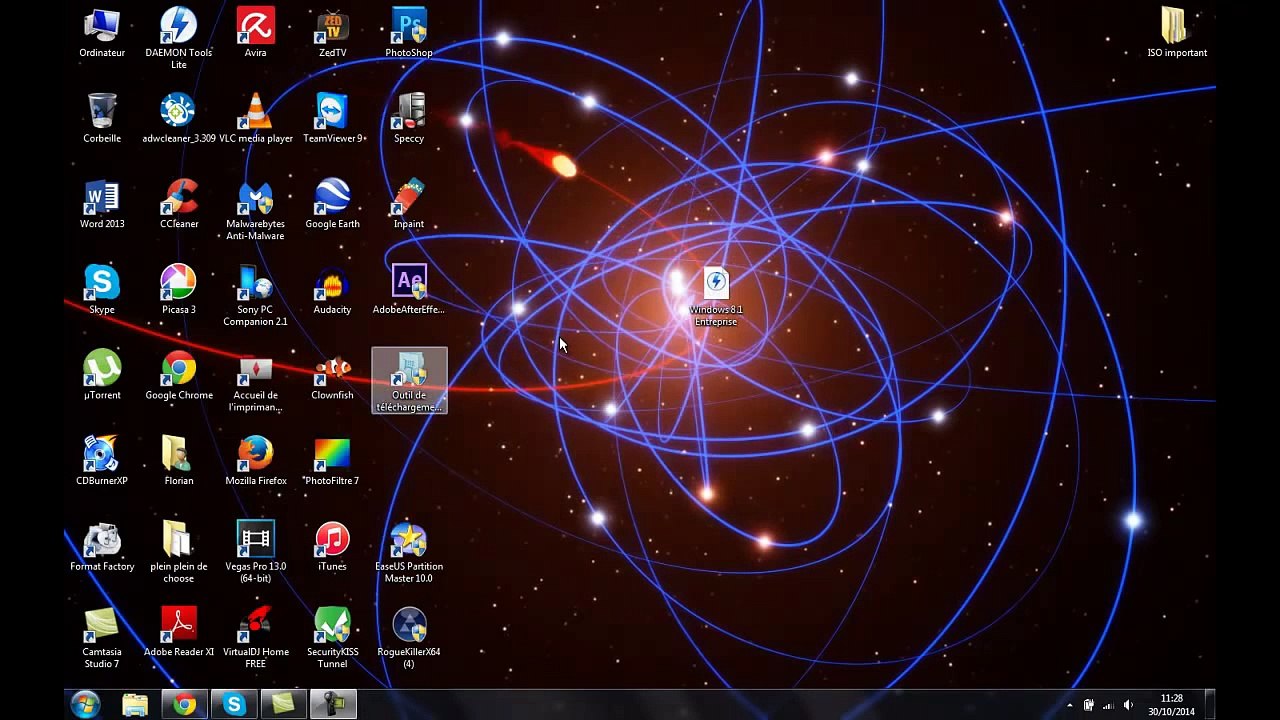Image resolution: width=1280 pixels, height=720 pixels.
Task: Open the clock showing 11:28
Action: point(1171,705)
